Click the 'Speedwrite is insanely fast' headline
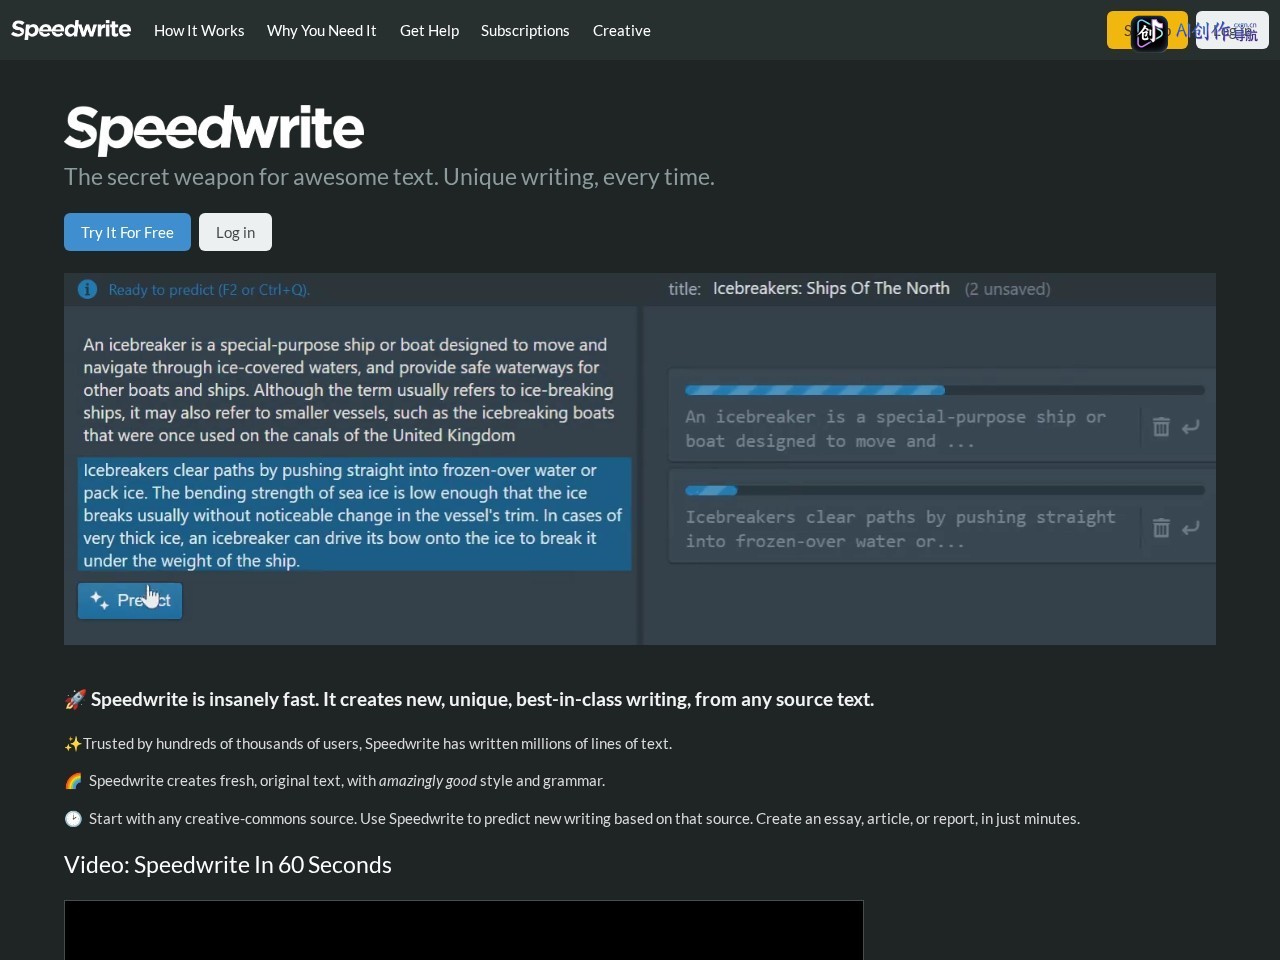Screen dimensions: 1280x960 469,699
